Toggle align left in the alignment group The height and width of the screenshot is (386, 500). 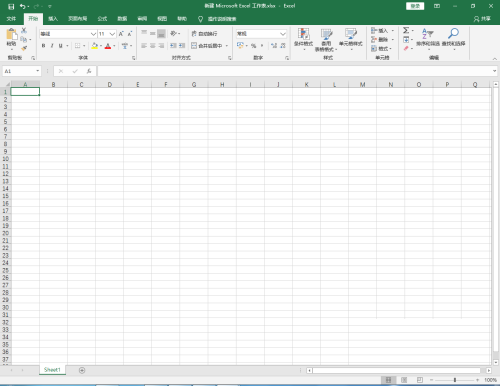(144, 46)
